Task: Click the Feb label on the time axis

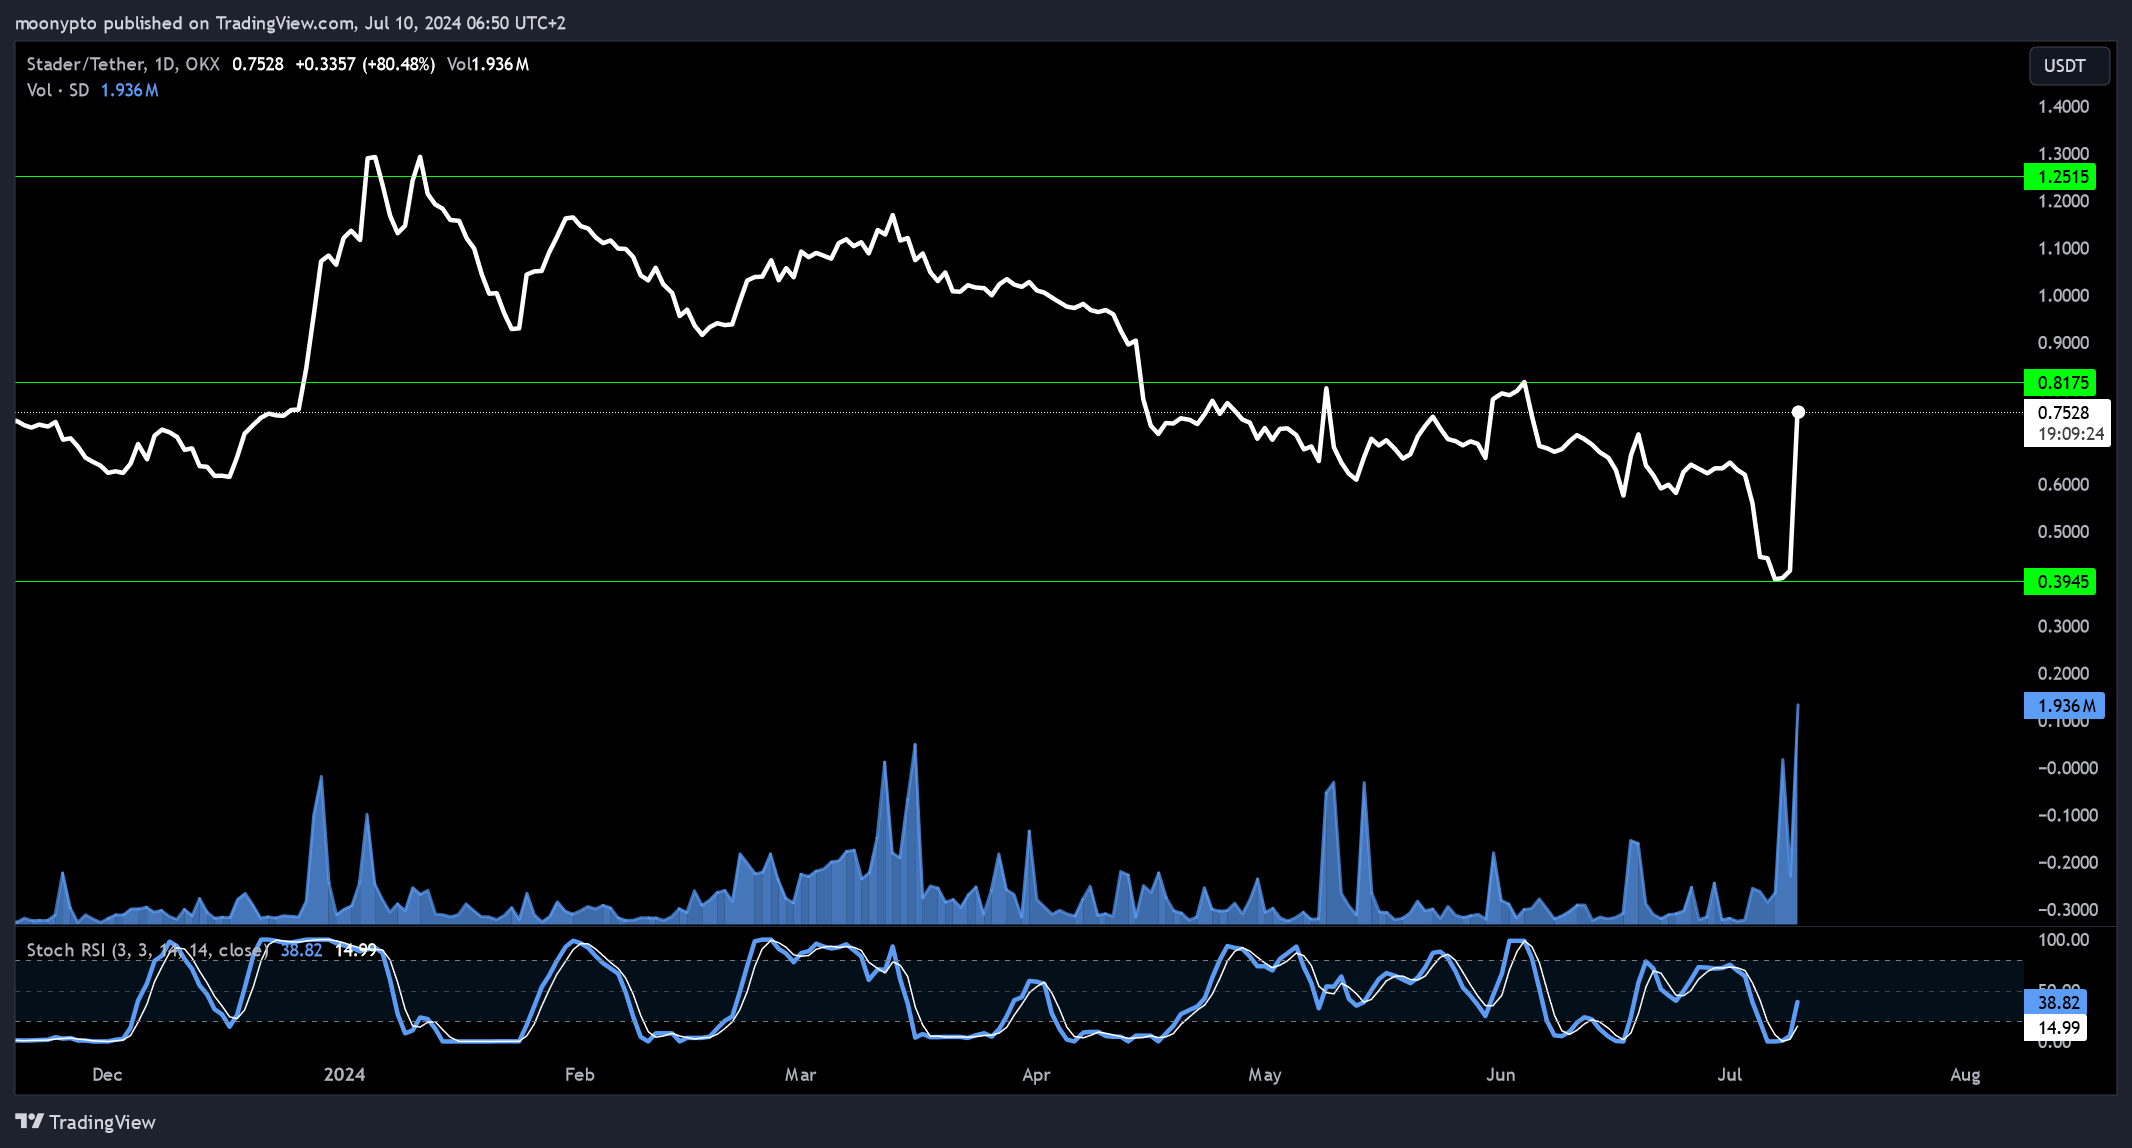Action: click(x=579, y=1075)
